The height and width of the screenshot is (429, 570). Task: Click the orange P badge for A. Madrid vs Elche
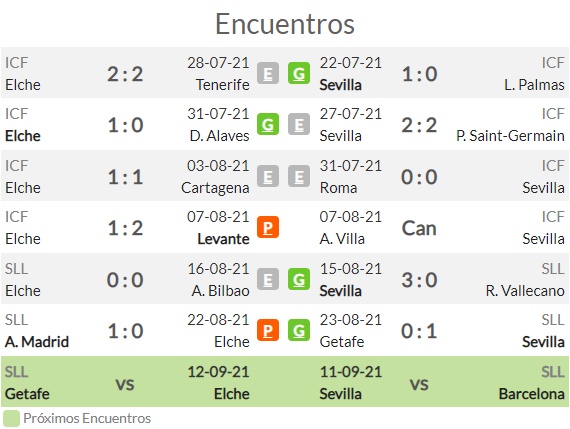click(268, 330)
